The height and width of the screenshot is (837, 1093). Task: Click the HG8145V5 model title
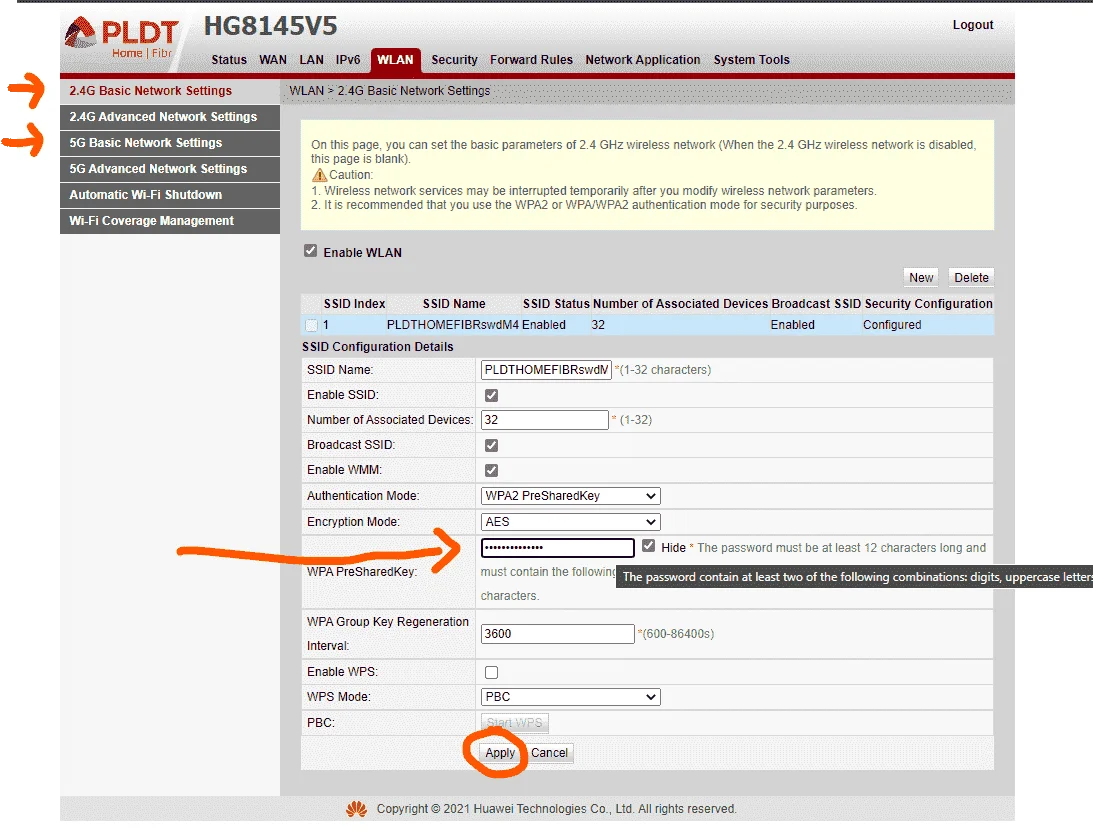click(270, 26)
